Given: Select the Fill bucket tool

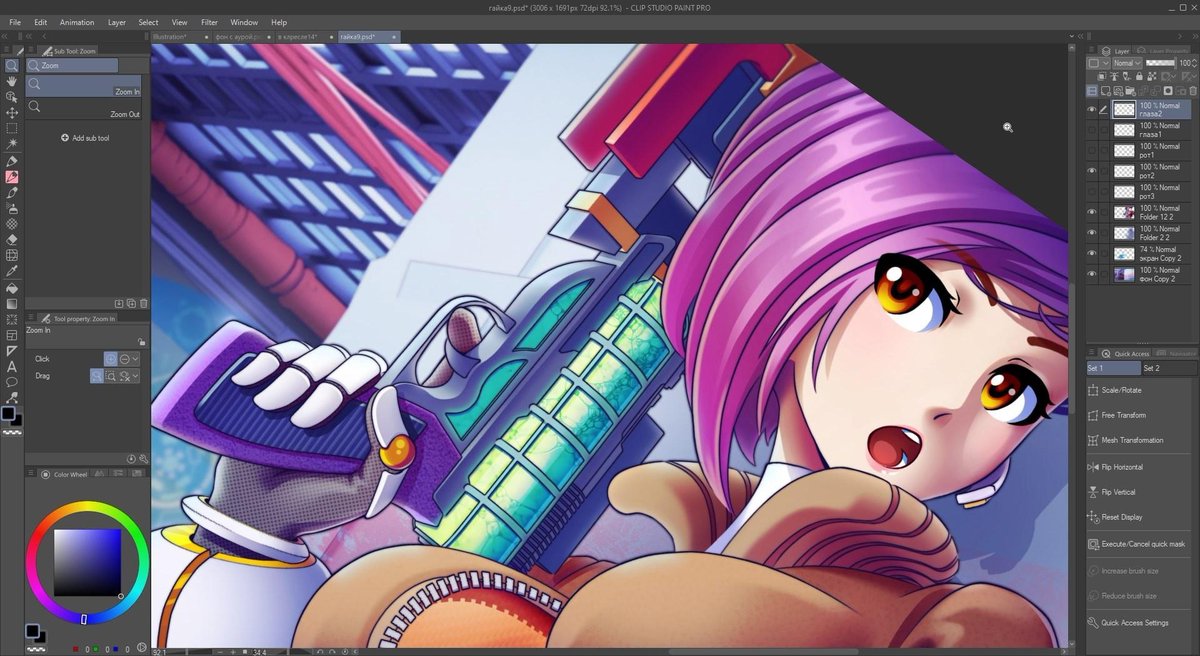Looking at the screenshot, I should (12, 288).
